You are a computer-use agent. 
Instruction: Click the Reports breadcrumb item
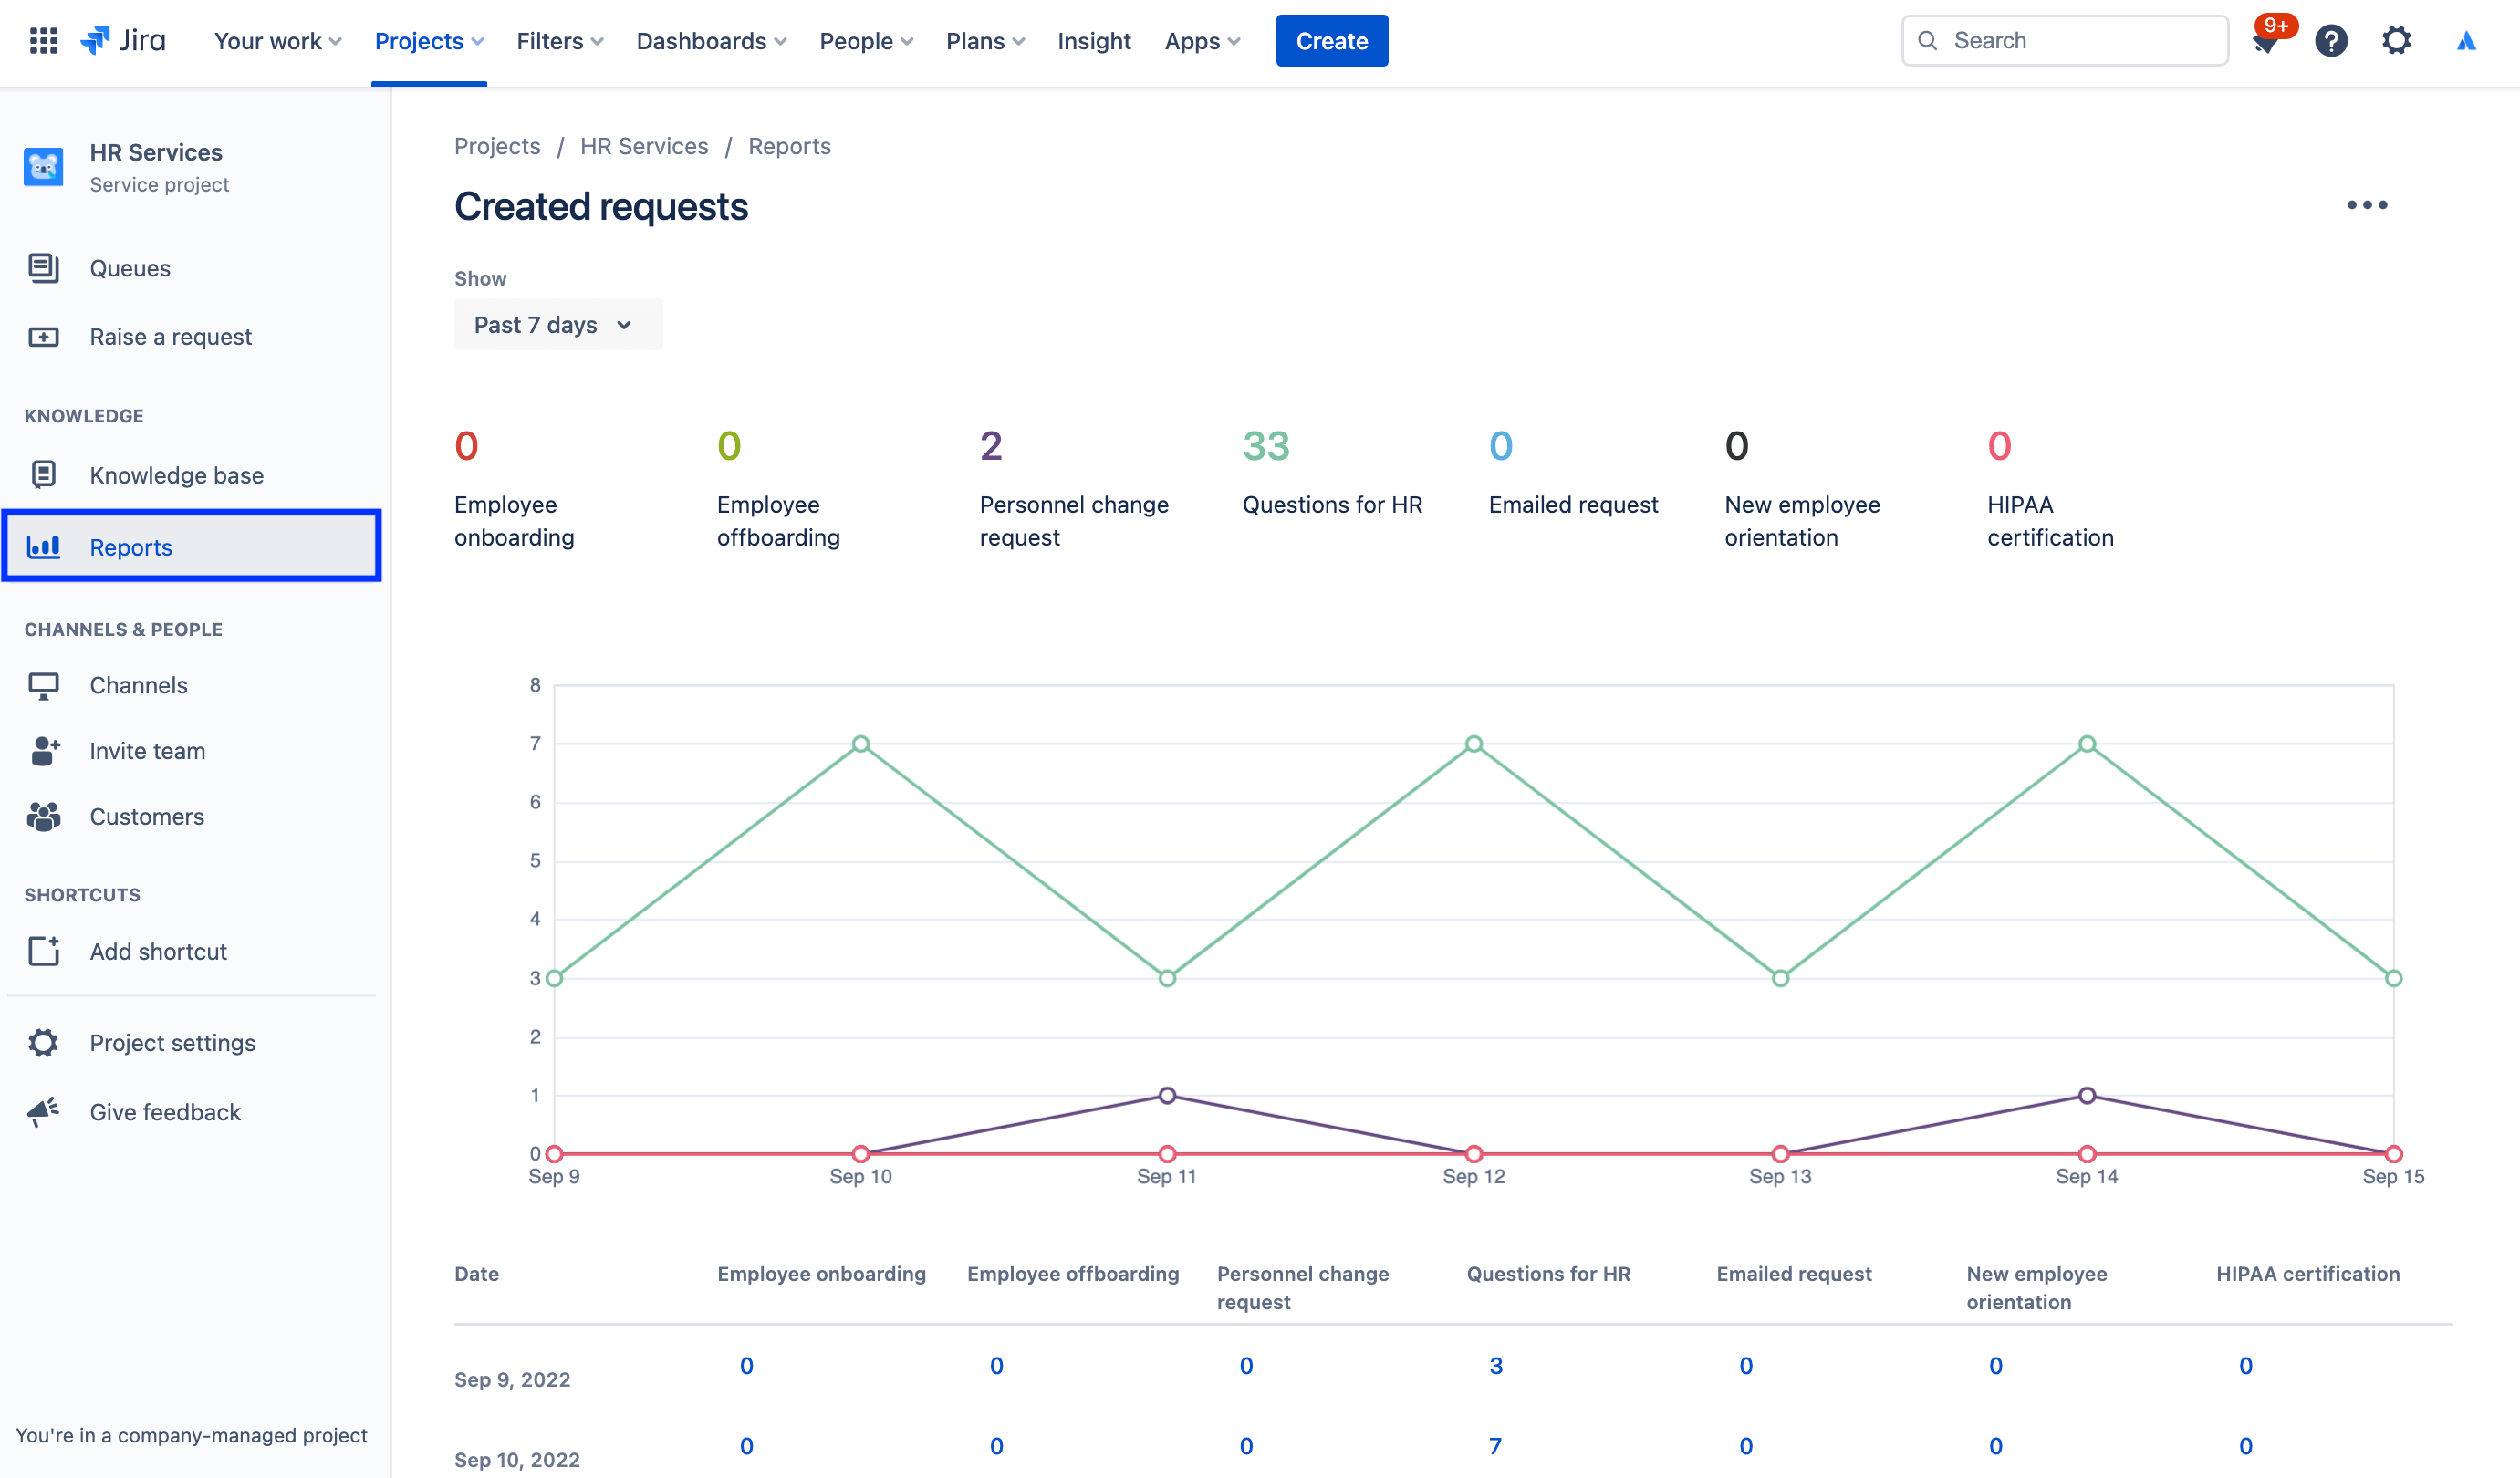click(x=789, y=146)
